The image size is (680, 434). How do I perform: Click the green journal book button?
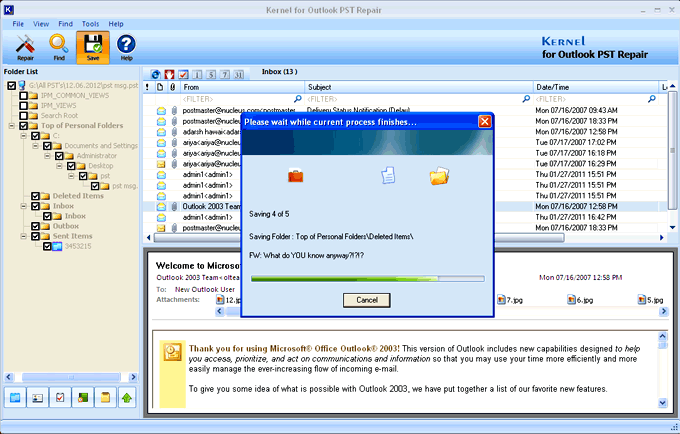83,397
